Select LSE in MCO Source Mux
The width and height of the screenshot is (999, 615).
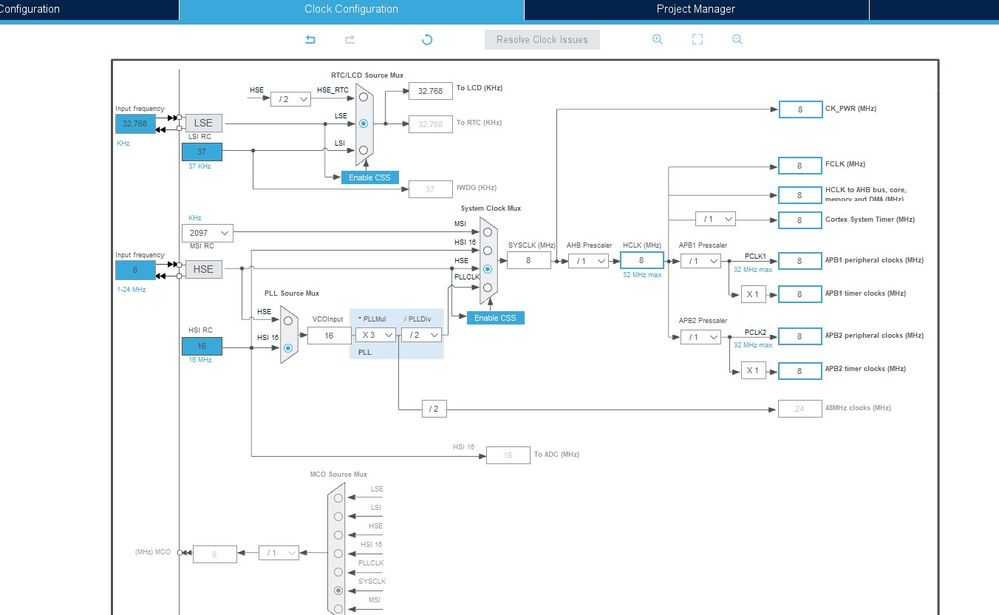coord(338,498)
